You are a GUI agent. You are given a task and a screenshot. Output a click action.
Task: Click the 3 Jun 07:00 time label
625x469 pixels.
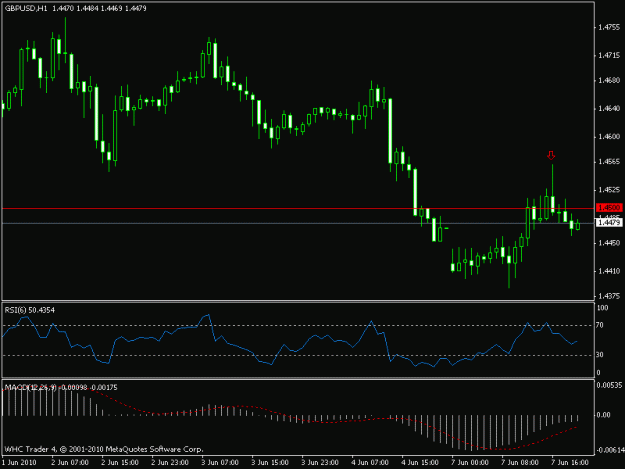(x=220, y=463)
